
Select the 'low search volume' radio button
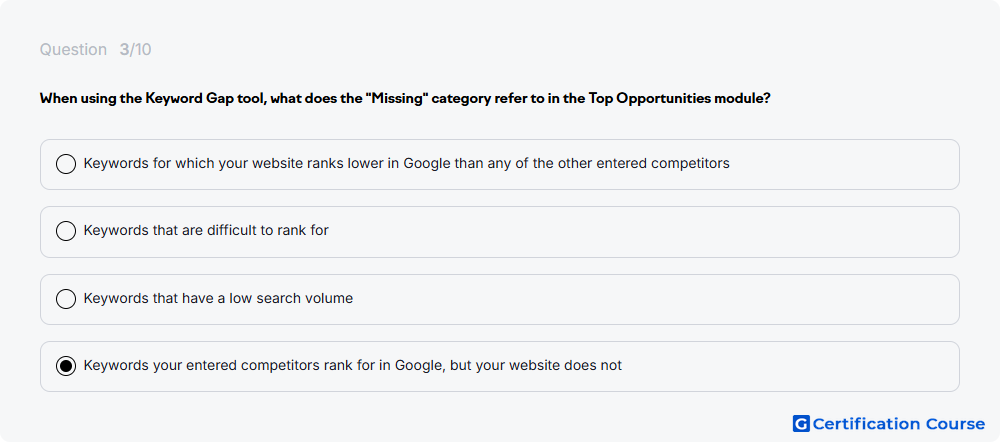(x=66, y=298)
